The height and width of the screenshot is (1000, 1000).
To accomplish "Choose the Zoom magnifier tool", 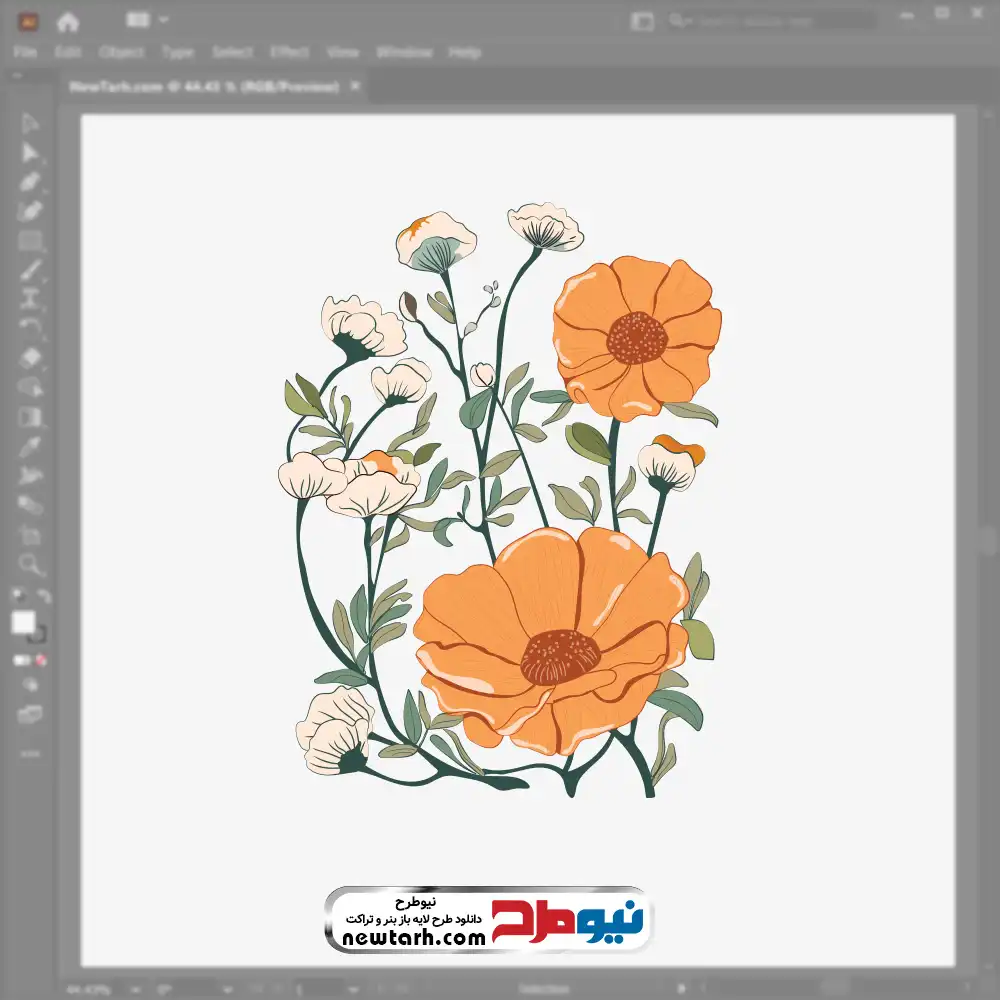I will pyautogui.click(x=30, y=564).
